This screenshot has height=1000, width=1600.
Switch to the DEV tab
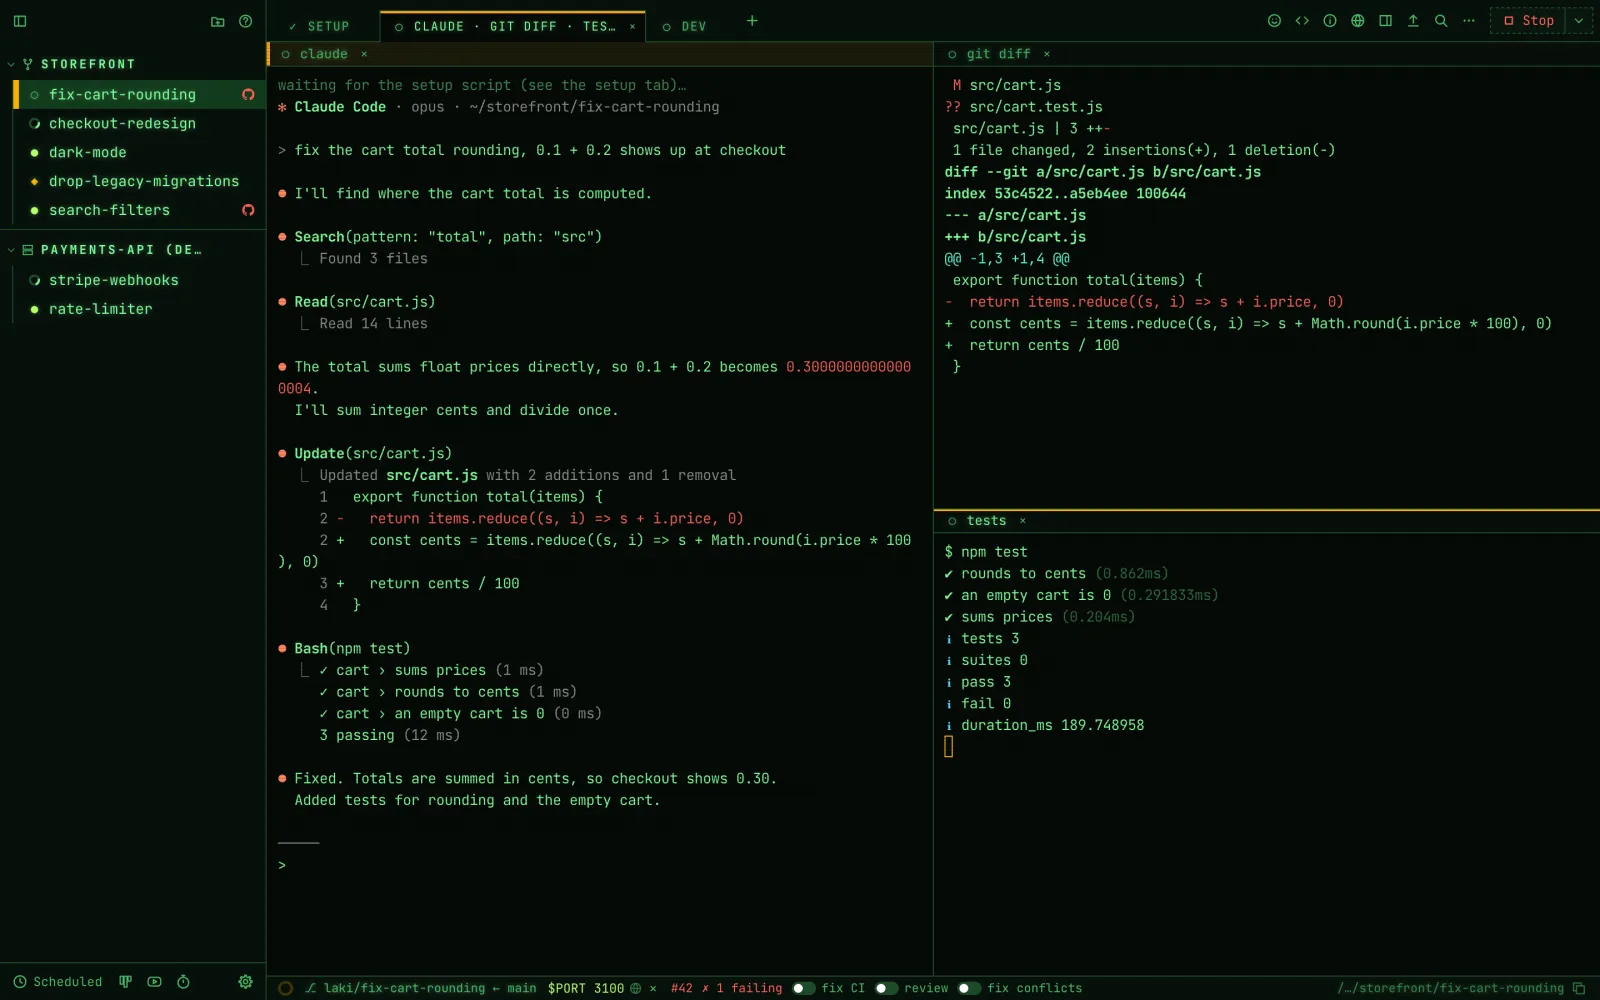[684, 27]
